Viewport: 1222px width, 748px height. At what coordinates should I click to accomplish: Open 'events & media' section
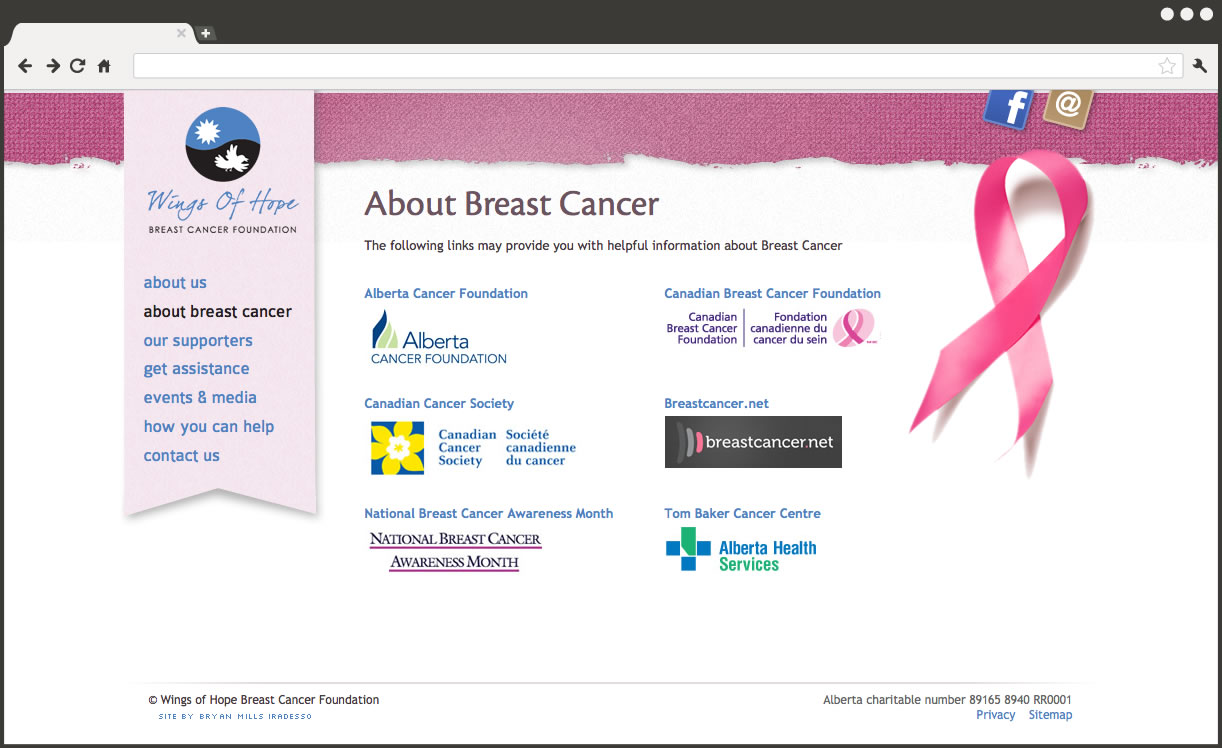click(x=200, y=398)
